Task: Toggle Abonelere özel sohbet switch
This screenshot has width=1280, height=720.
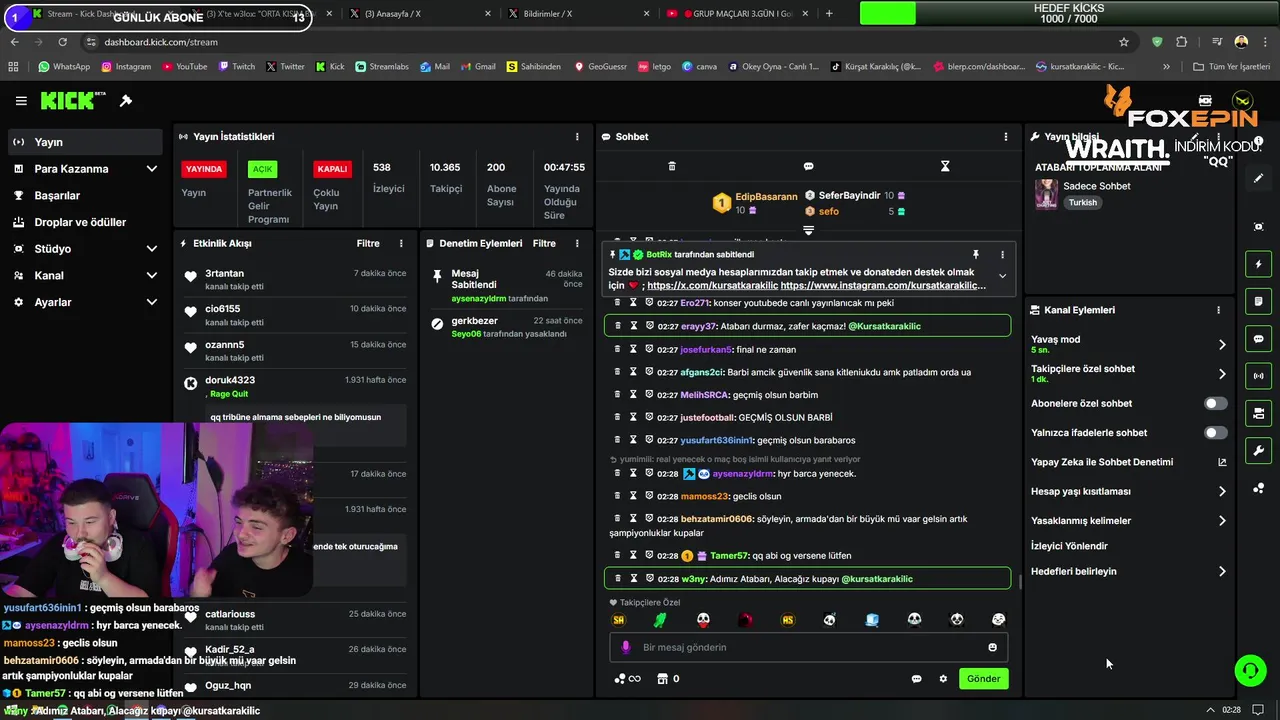Action: pyautogui.click(x=1215, y=404)
